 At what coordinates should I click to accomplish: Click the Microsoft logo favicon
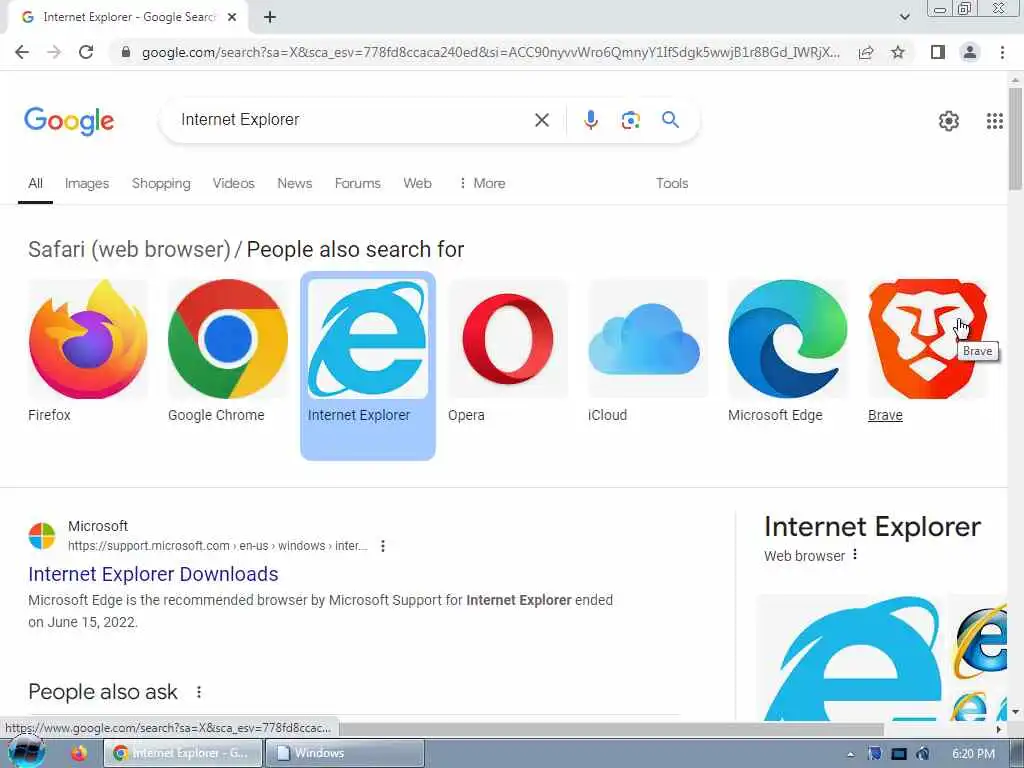click(x=42, y=536)
